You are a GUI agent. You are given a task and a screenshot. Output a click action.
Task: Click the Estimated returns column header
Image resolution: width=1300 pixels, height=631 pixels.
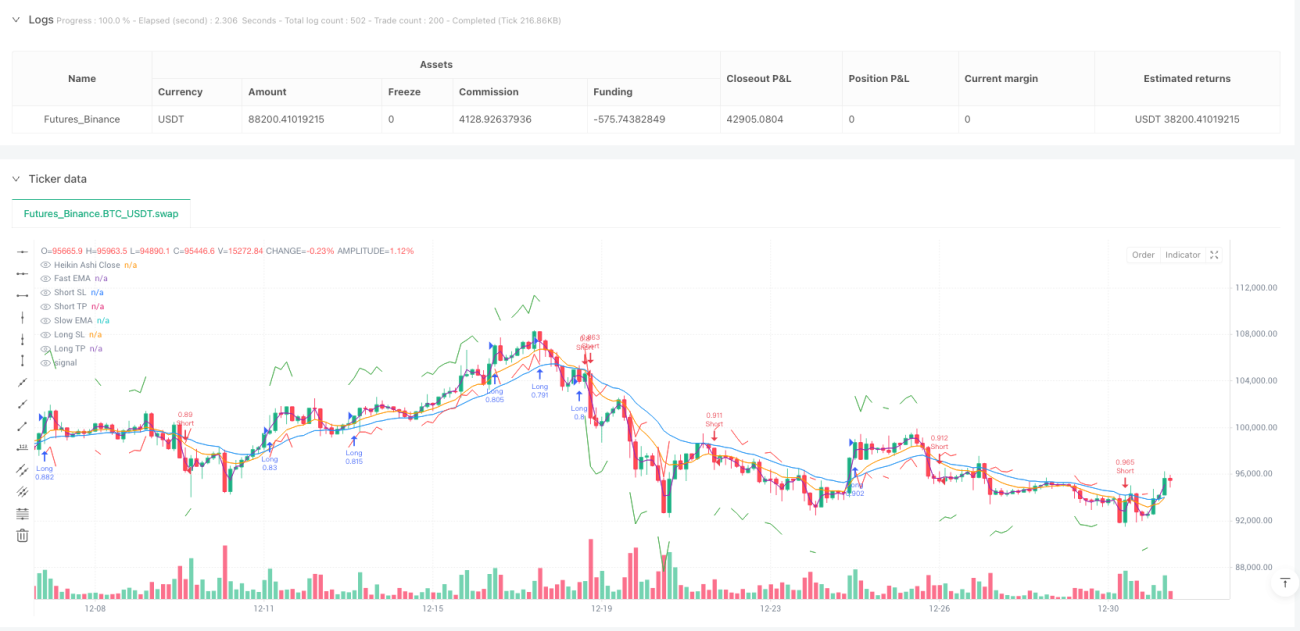(x=1187, y=78)
